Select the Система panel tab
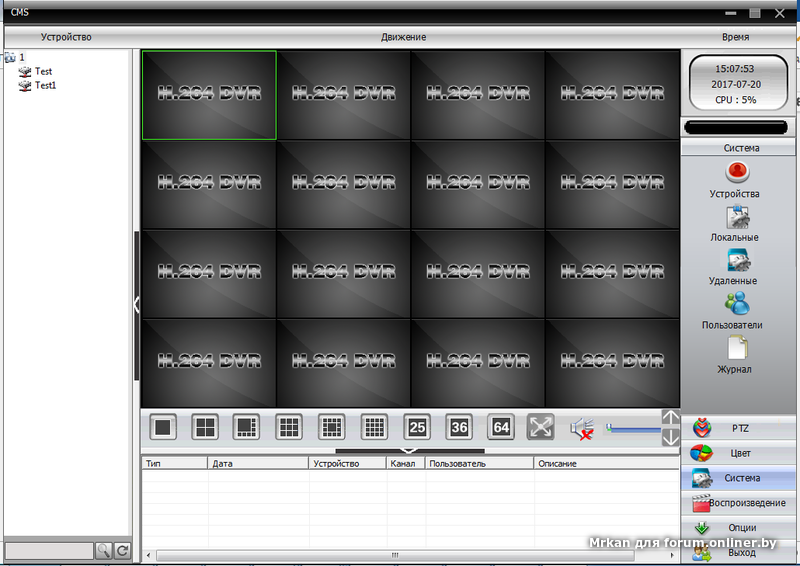Image resolution: width=800 pixels, height=566 pixels. coord(738,478)
